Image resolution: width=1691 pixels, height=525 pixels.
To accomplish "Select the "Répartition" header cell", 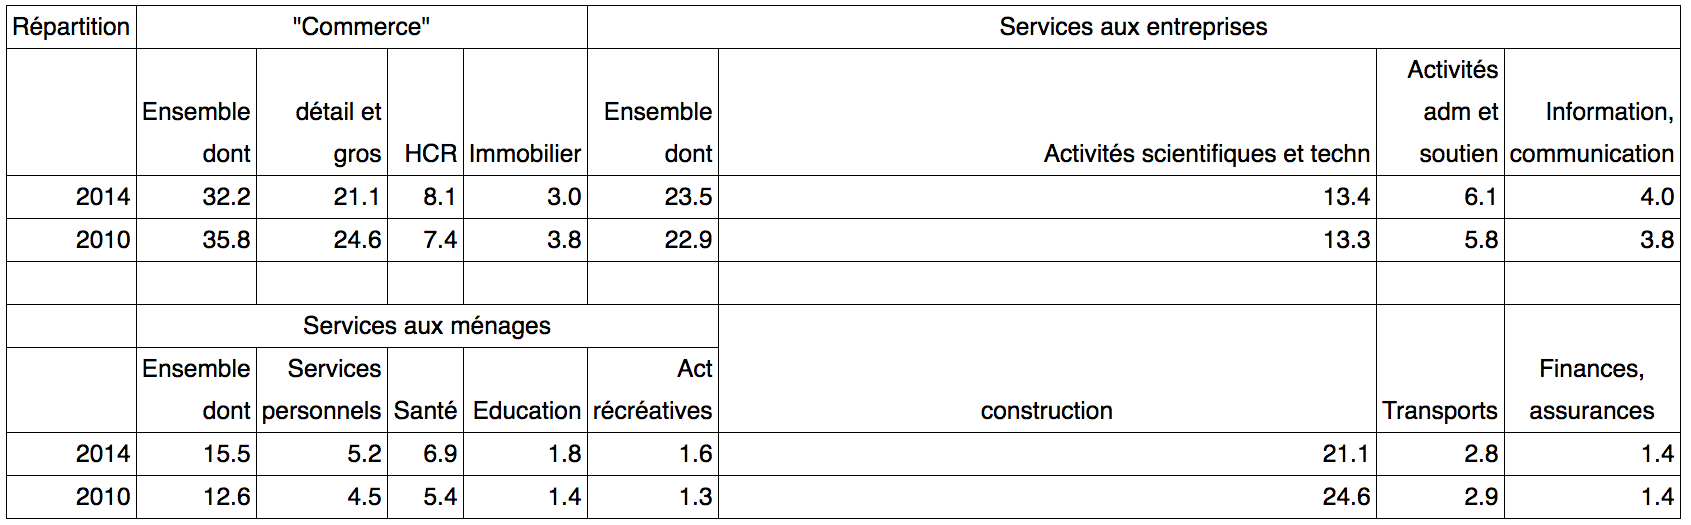I will (71, 27).
